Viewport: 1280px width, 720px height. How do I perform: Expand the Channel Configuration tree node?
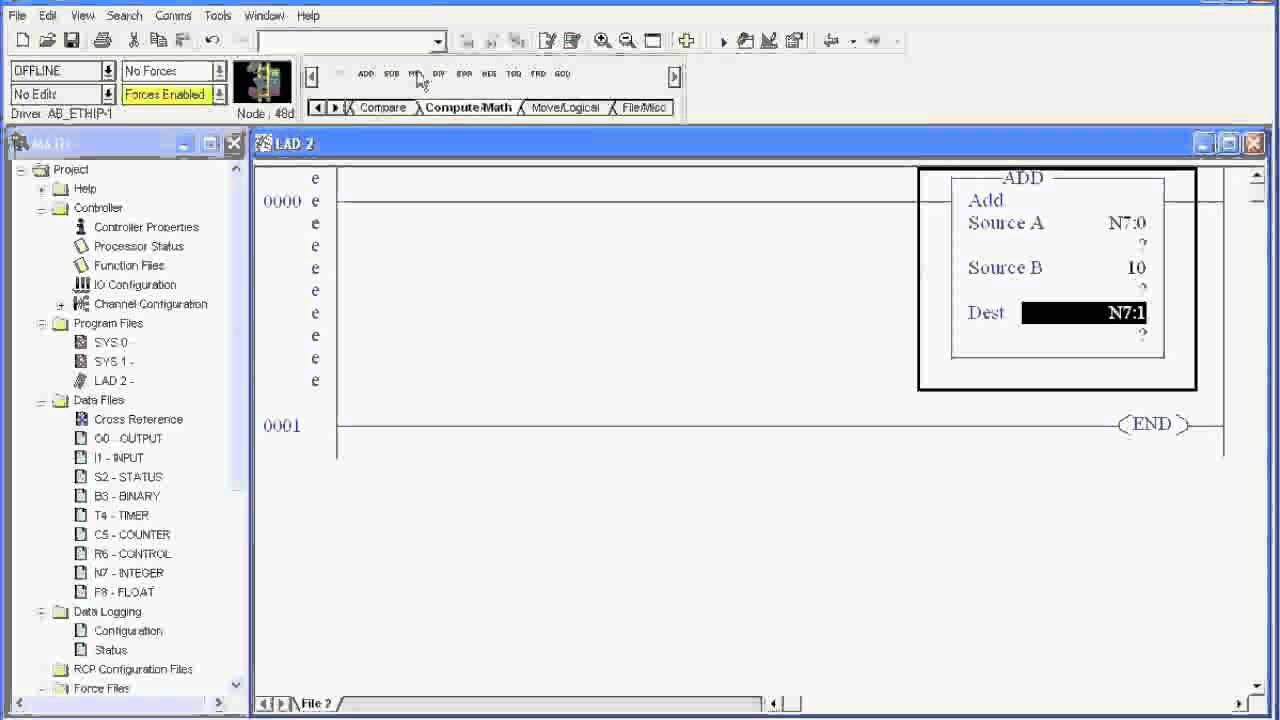[x=61, y=305]
